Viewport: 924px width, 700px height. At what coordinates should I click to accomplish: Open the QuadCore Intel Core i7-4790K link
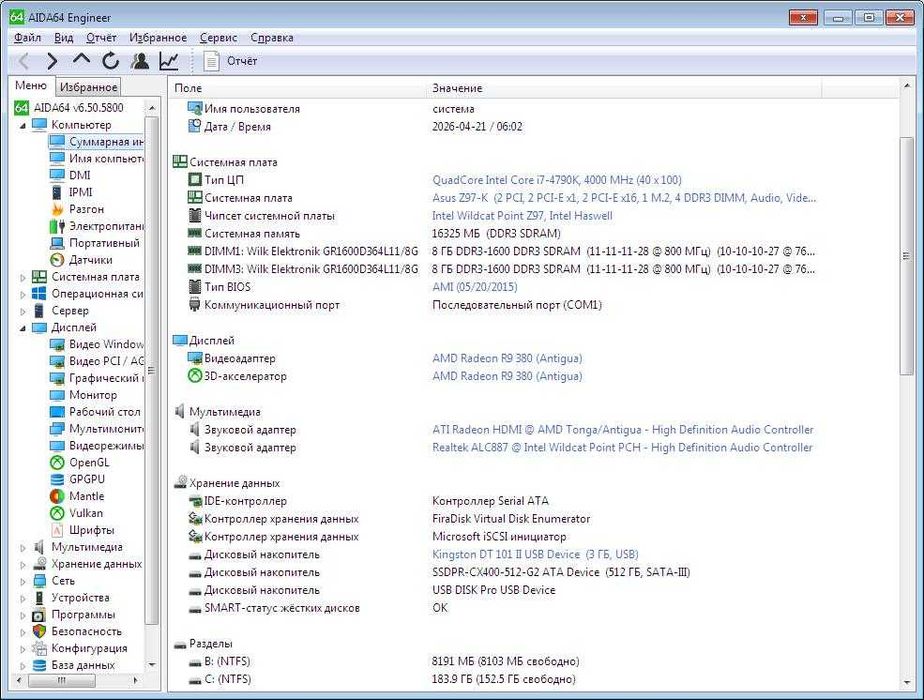coord(556,180)
